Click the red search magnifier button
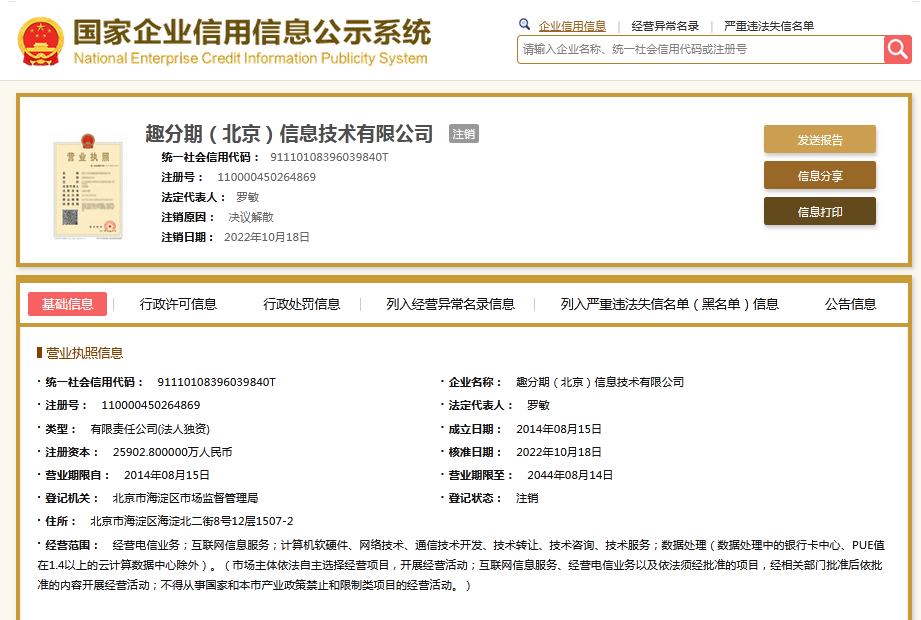This screenshot has width=921, height=620. coord(897,49)
